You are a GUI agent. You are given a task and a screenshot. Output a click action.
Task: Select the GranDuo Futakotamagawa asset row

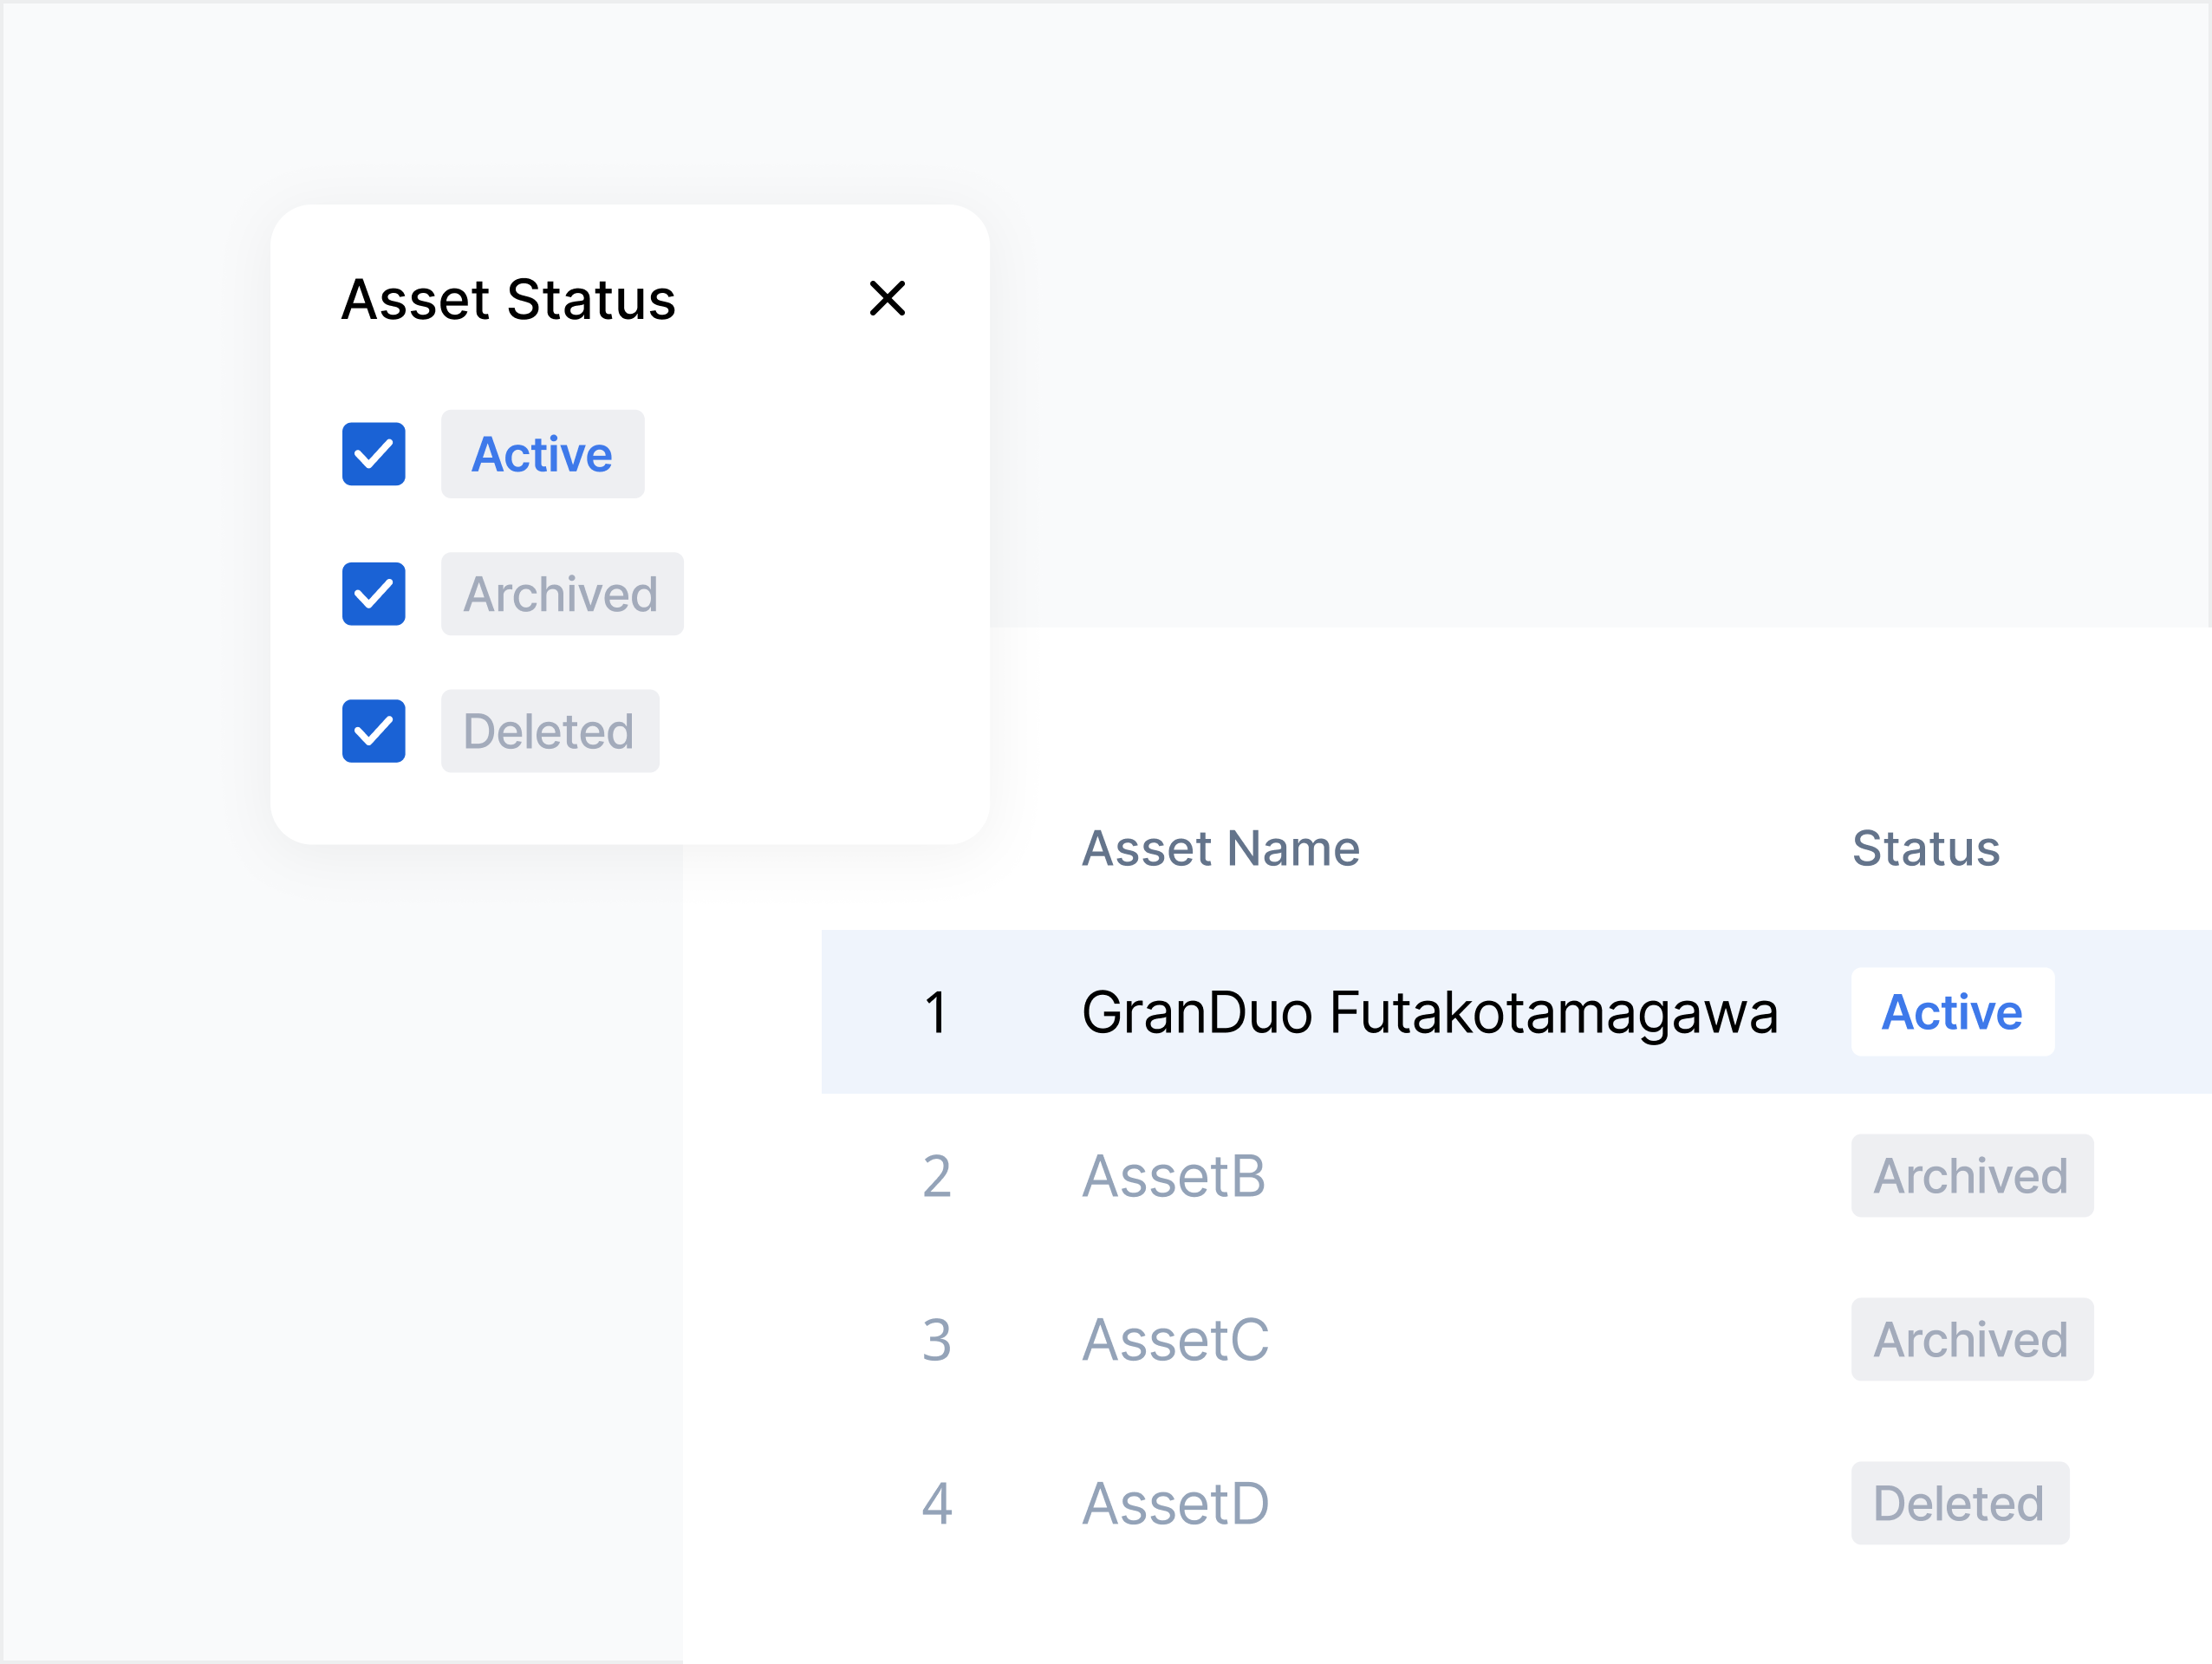click(x=1429, y=1012)
